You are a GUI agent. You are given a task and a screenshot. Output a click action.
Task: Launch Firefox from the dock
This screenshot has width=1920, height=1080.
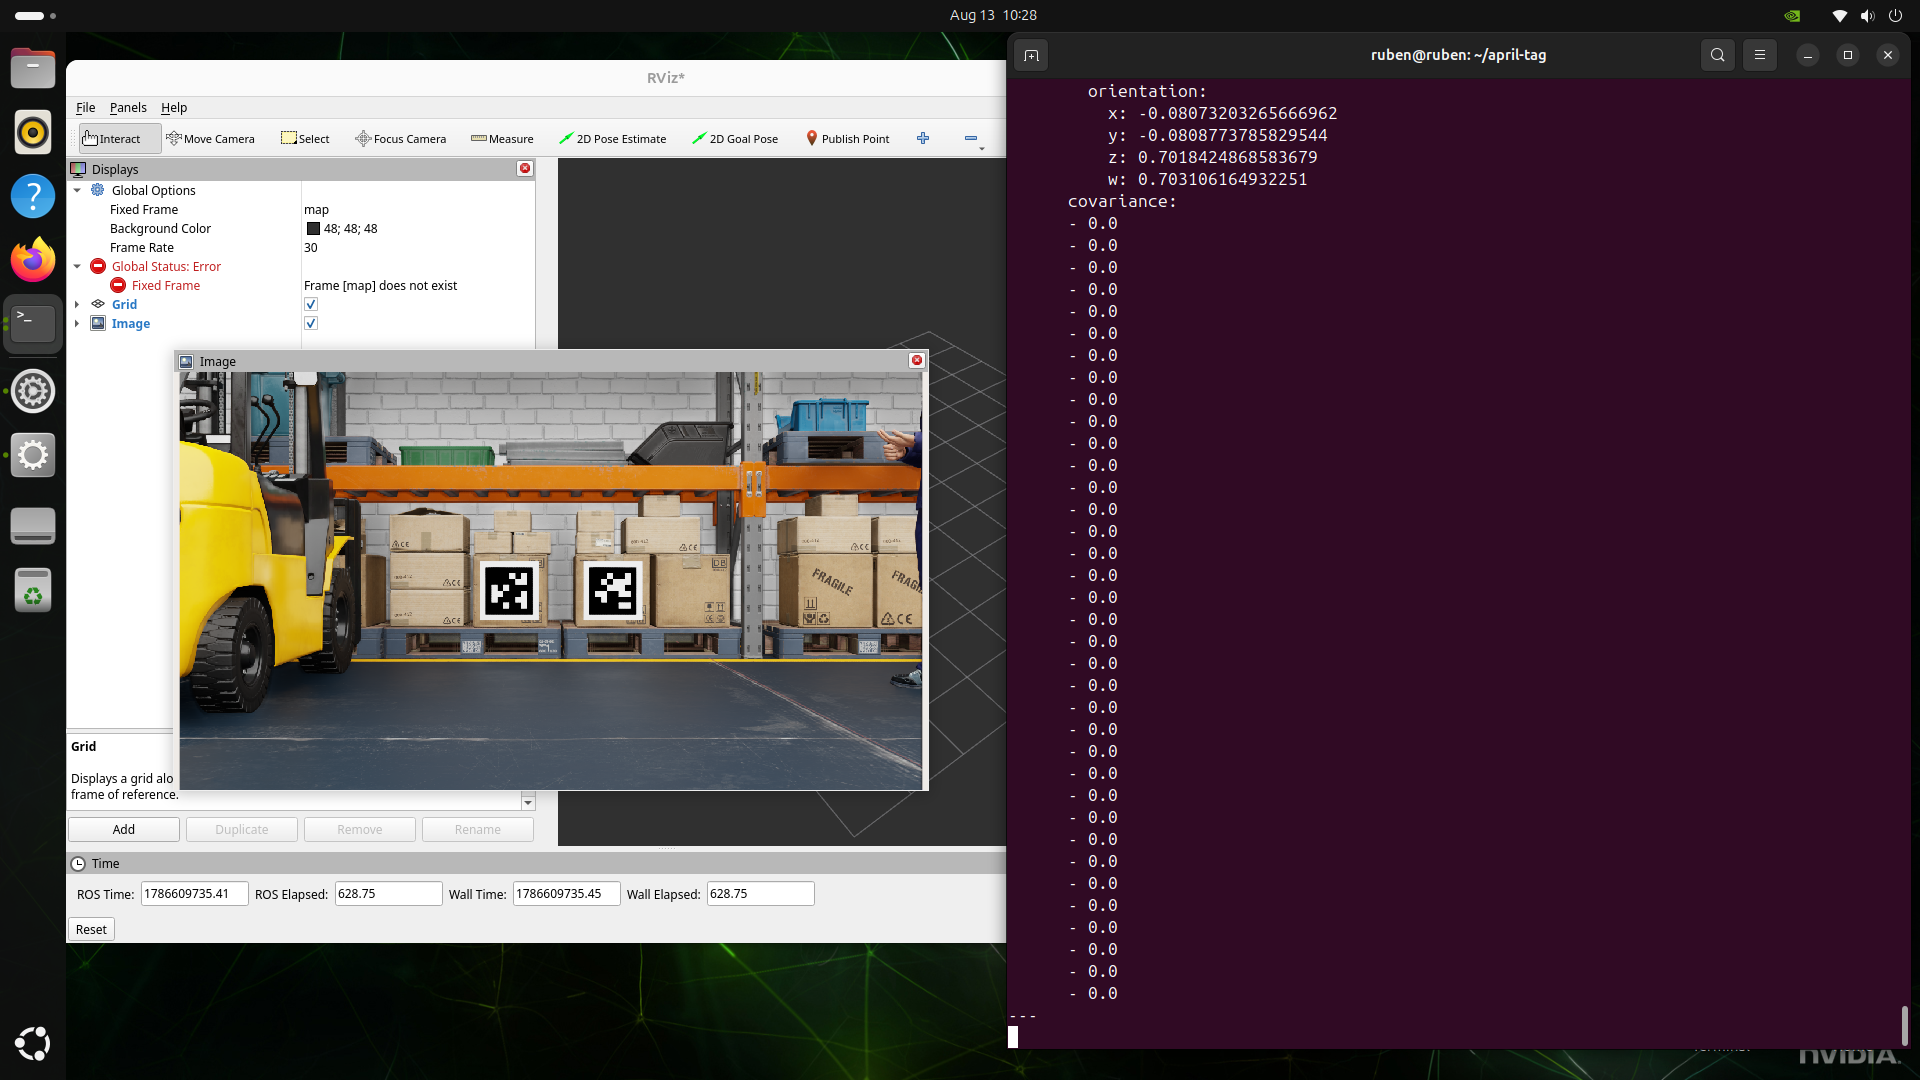(x=33, y=260)
